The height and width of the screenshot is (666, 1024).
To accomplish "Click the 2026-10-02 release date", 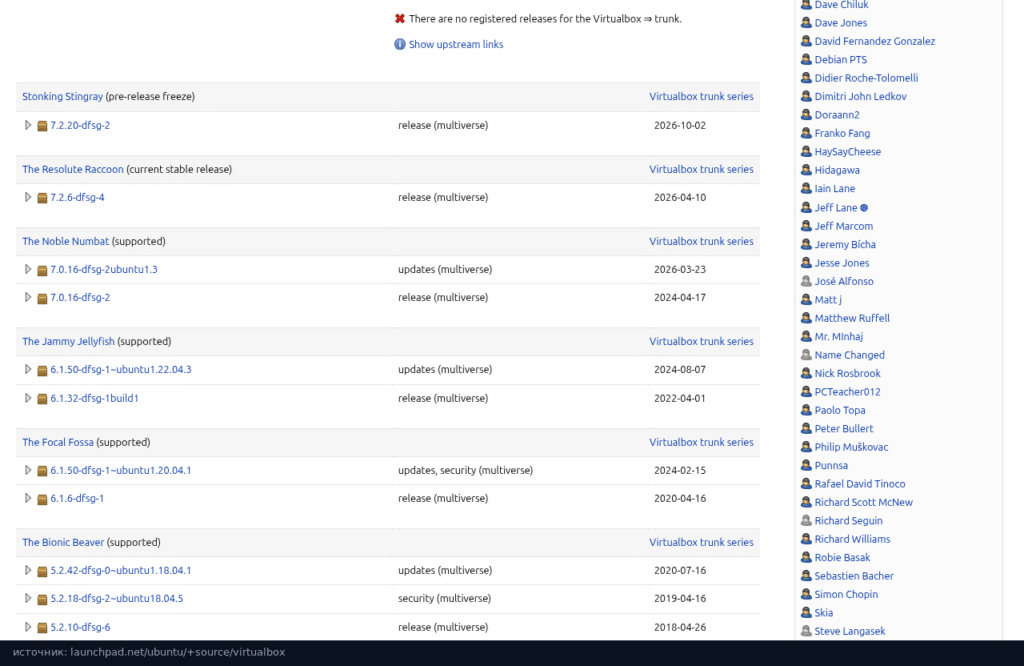I will point(680,125).
